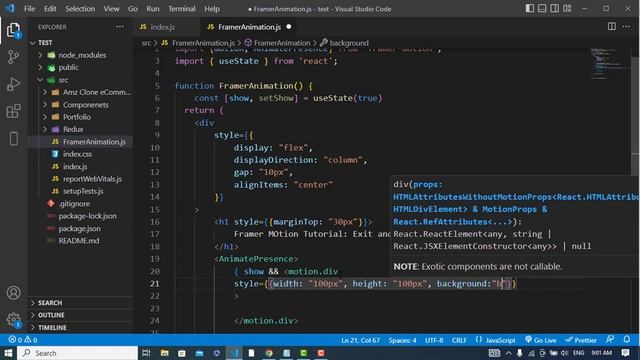Open Chrome from the taskbar
Image resolution: width=640 pixels, height=360 pixels.
click(x=269, y=353)
